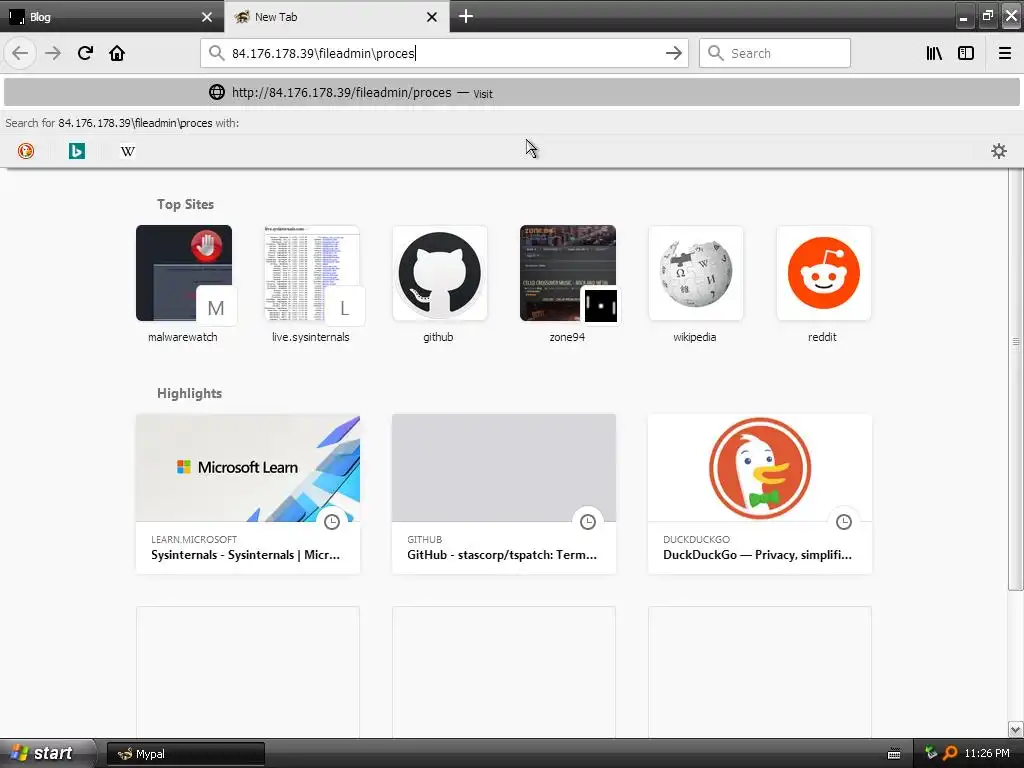Click the Highlights section heading

click(189, 393)
